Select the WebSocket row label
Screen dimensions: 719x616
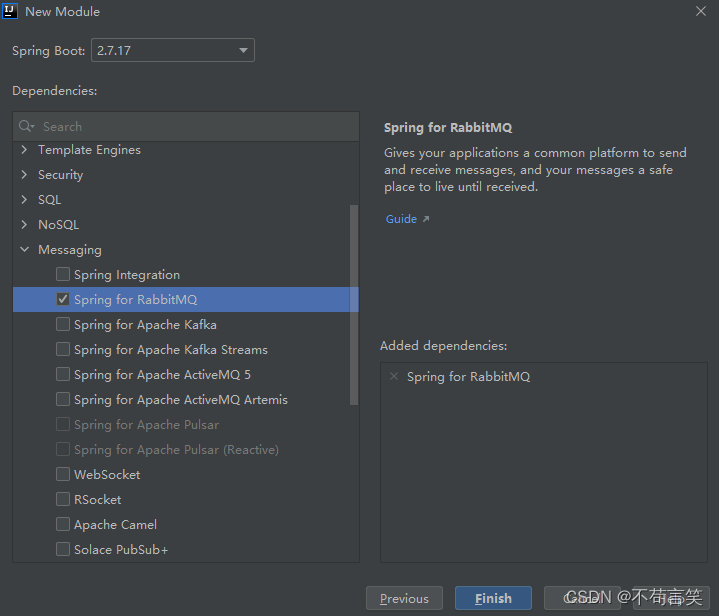coord(107,475)
